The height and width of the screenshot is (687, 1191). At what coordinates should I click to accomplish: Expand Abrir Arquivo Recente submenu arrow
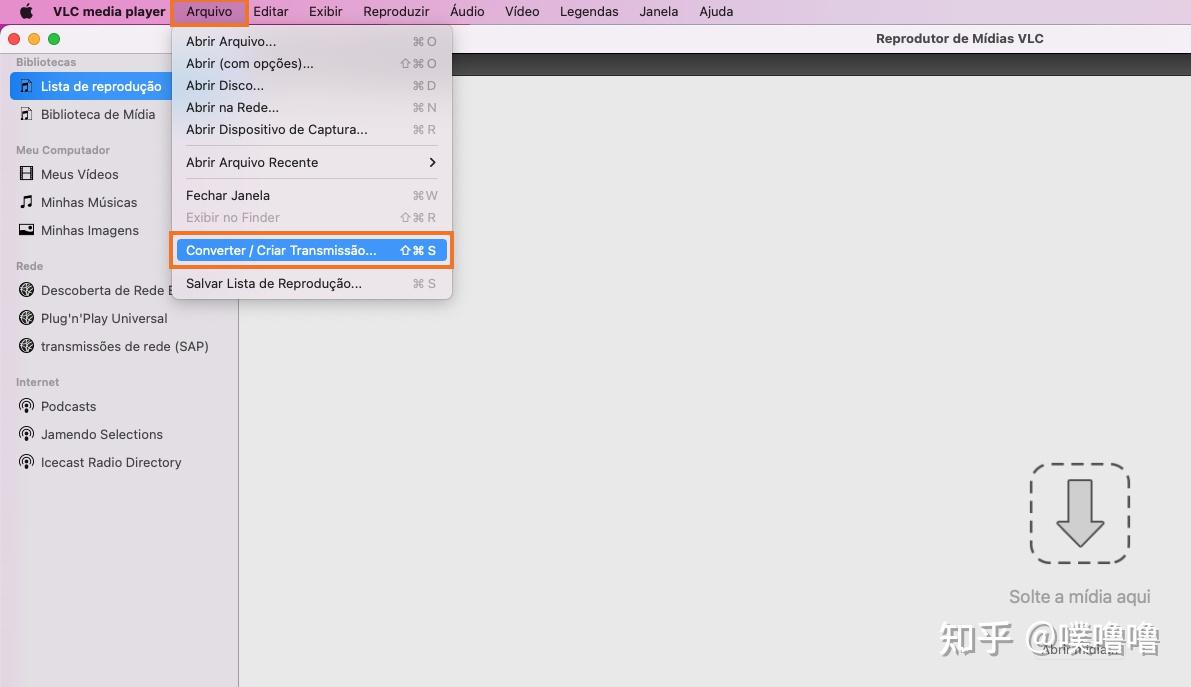pos(432,162)
